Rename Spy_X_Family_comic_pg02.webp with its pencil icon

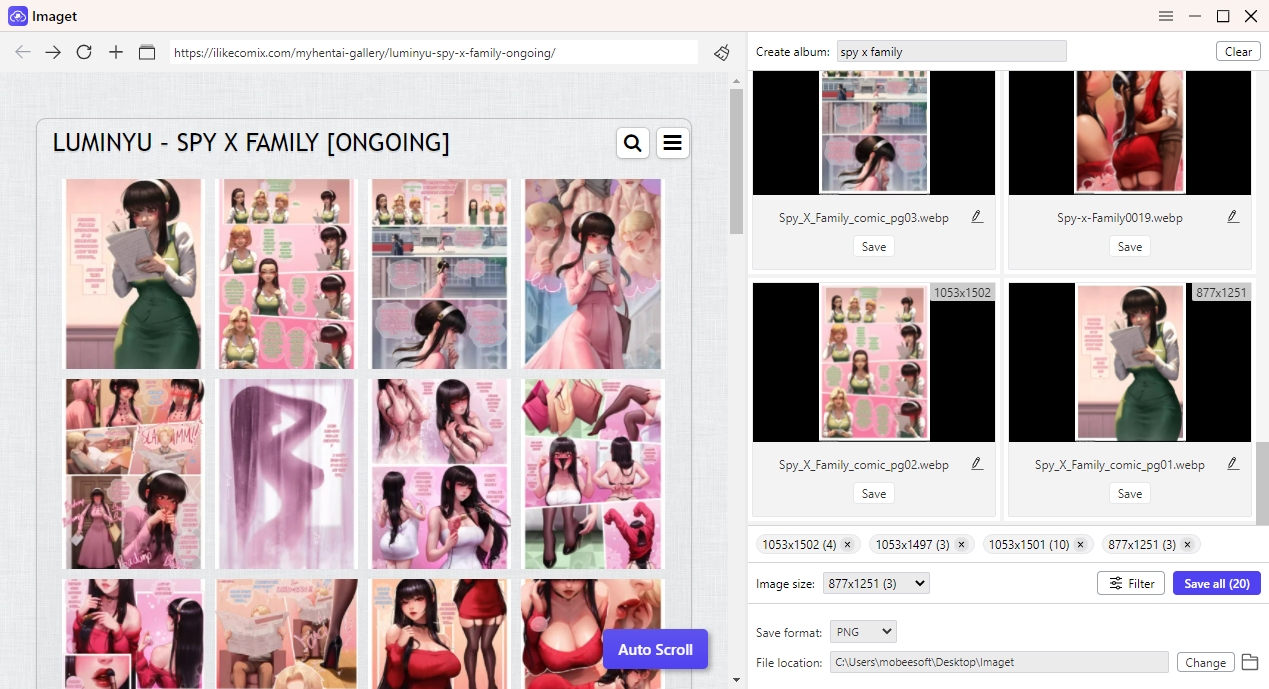tap(977, 464)
